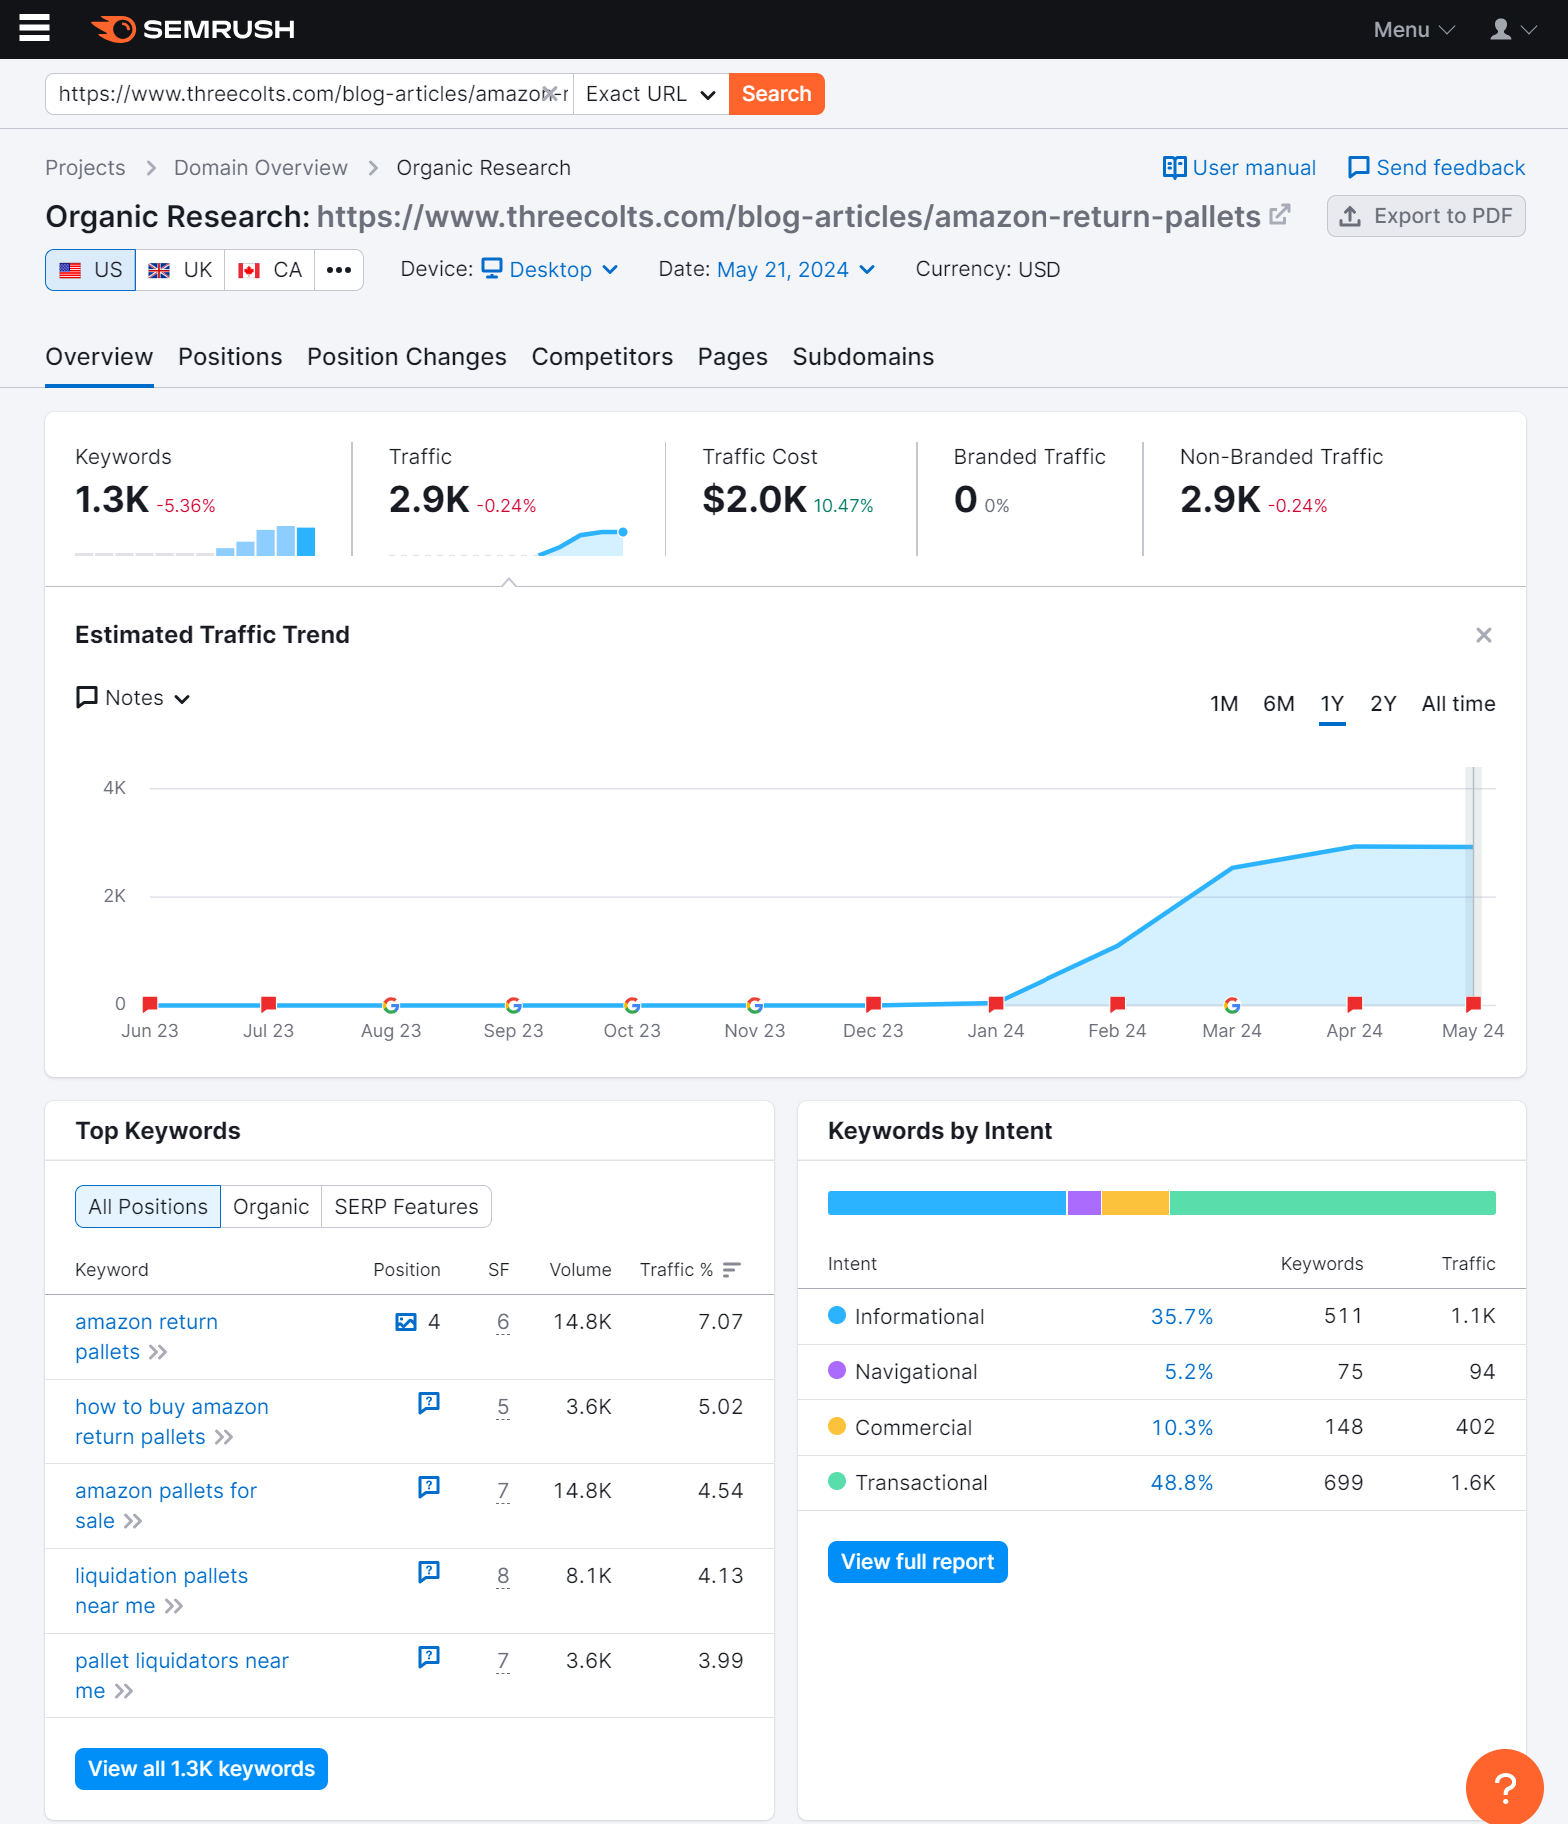Click the Google update marker at Mar 24
Viewport: 1568px width, 1824px height.
coord(1232,1005)
